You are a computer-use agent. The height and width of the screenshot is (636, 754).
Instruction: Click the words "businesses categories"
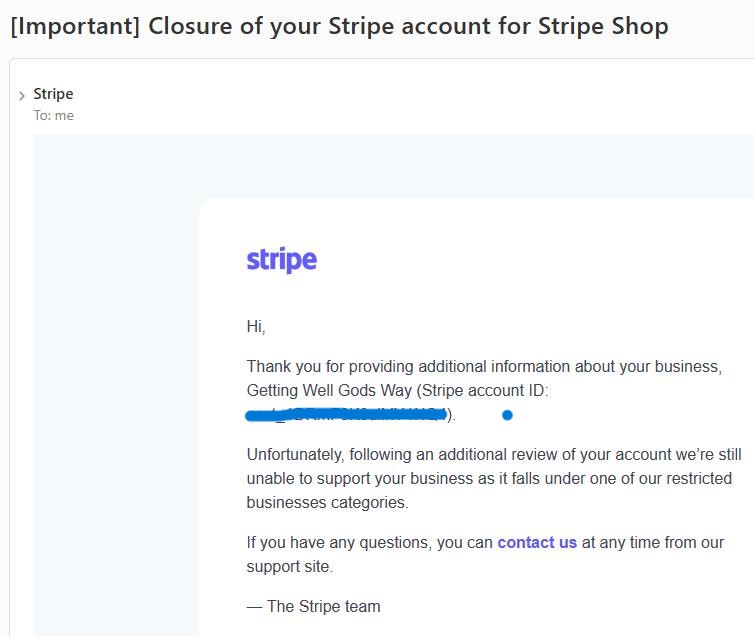327,502
